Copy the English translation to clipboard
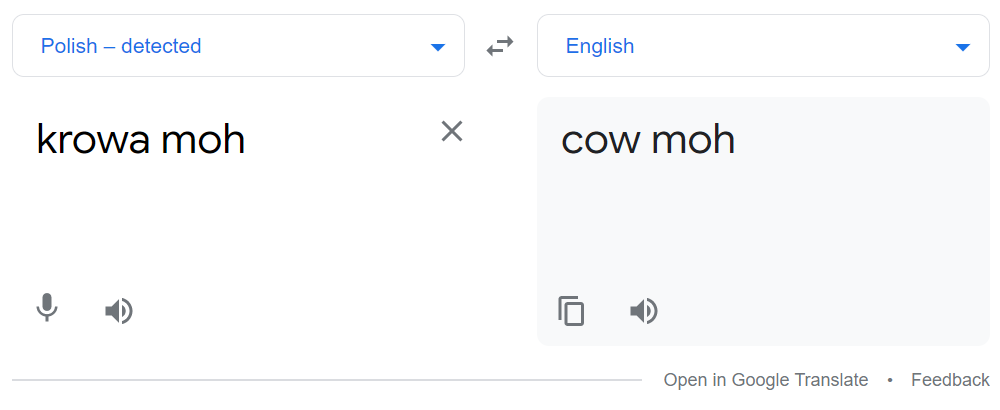Viewport: 1000px width, 410px height. 571,311
